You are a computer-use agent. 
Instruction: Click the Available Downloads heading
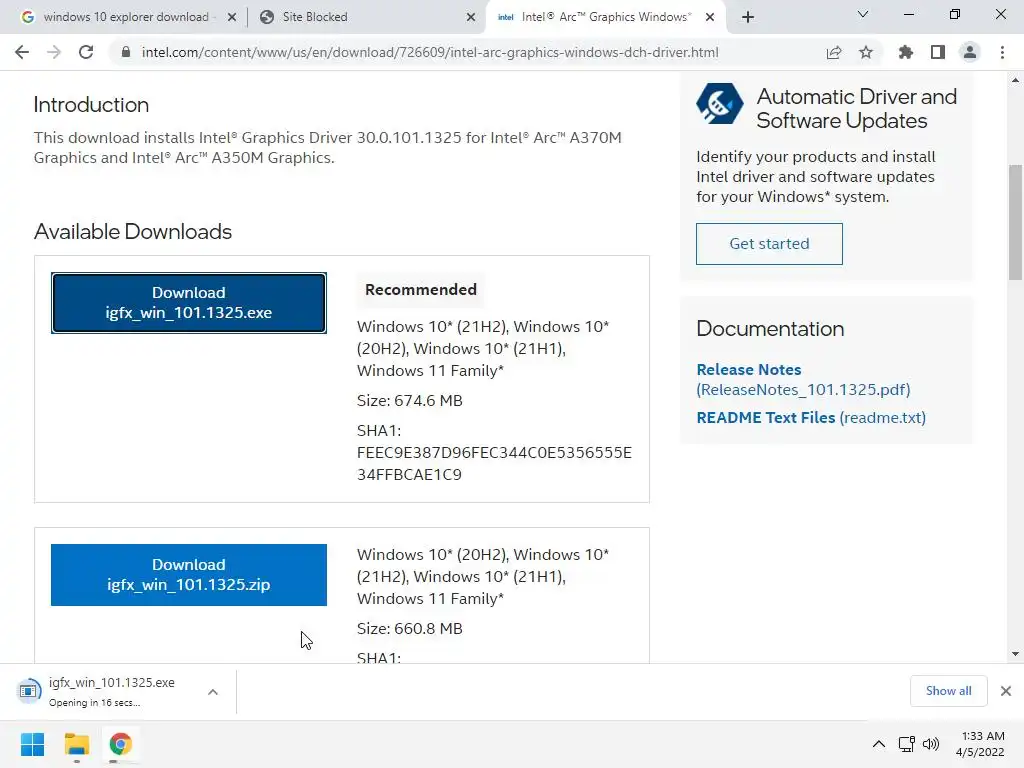pyautogui.click(x=133, y=231)
